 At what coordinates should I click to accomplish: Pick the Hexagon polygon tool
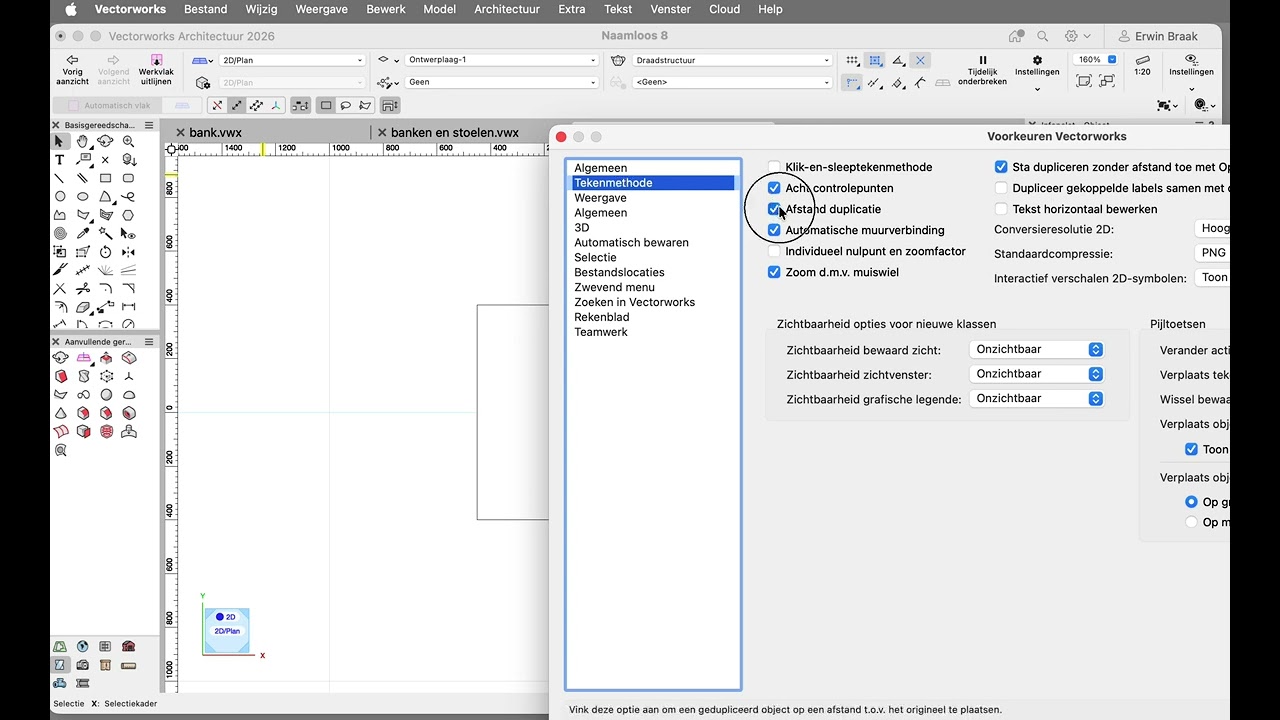[128, 215]
